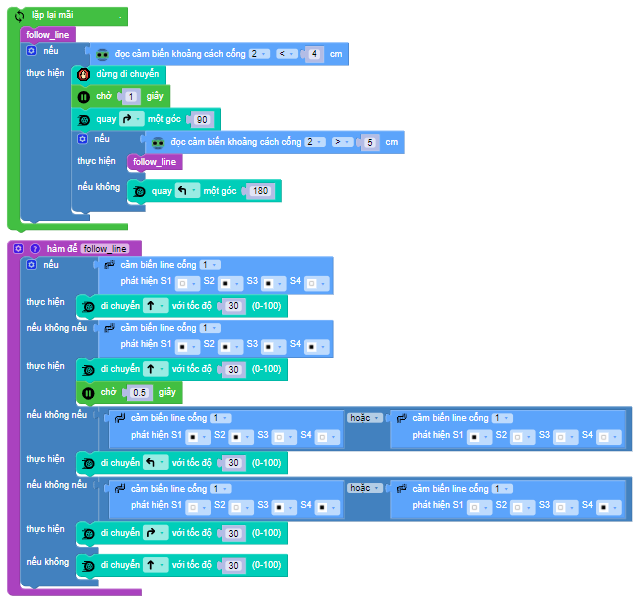Click robot icon on final 'nếu không' di chuyển block
Image resolution: width=638 pixels, height=603 pixels.
tap(88, 566)
